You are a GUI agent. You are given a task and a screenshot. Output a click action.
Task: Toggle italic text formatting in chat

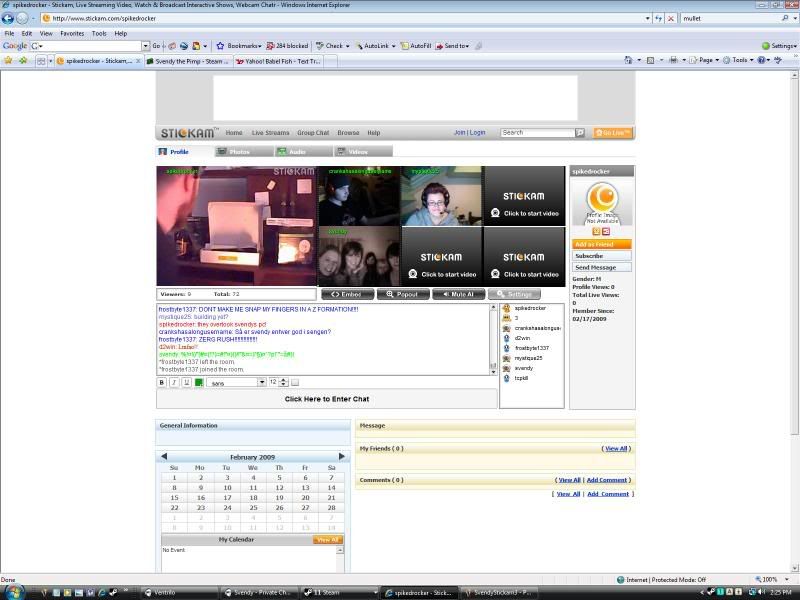pyautogui.click(x=174, y=382)
